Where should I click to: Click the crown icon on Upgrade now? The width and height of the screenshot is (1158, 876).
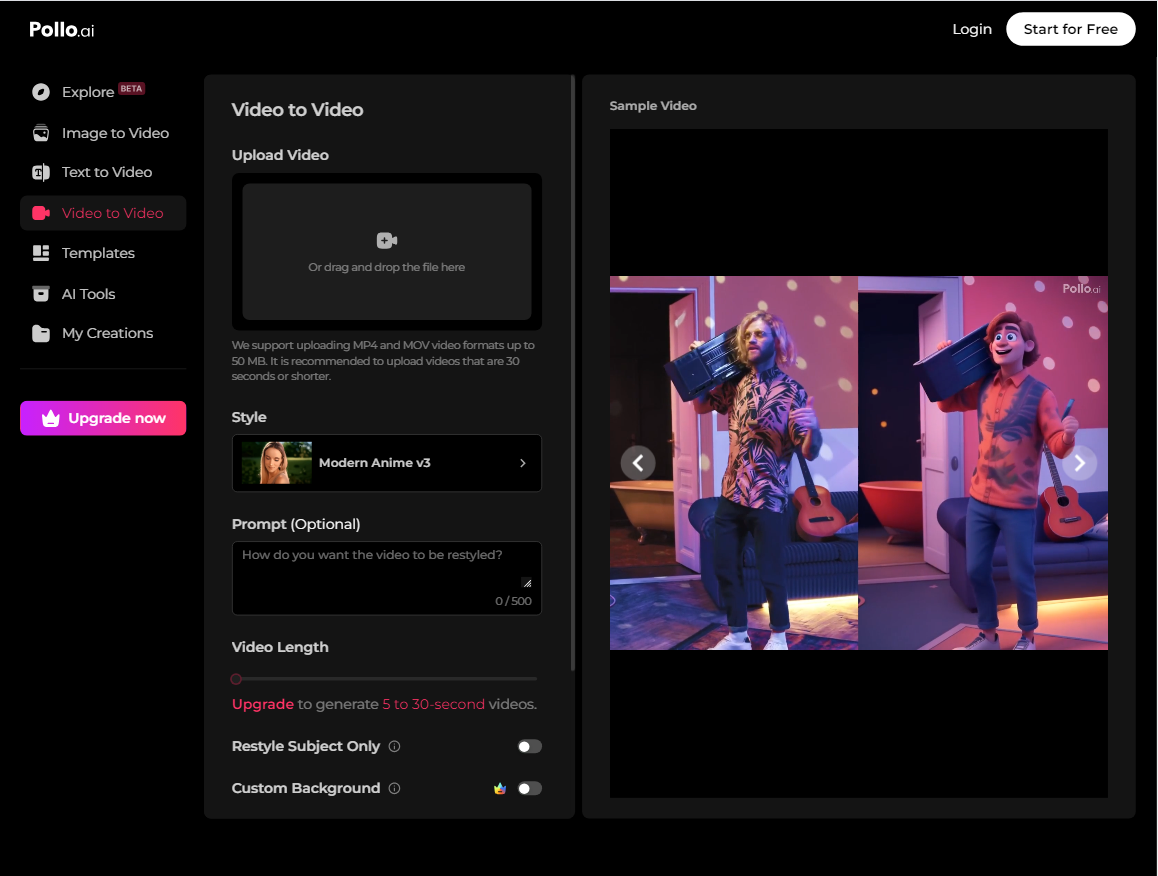pyautogui.click(x=50, y=418)
